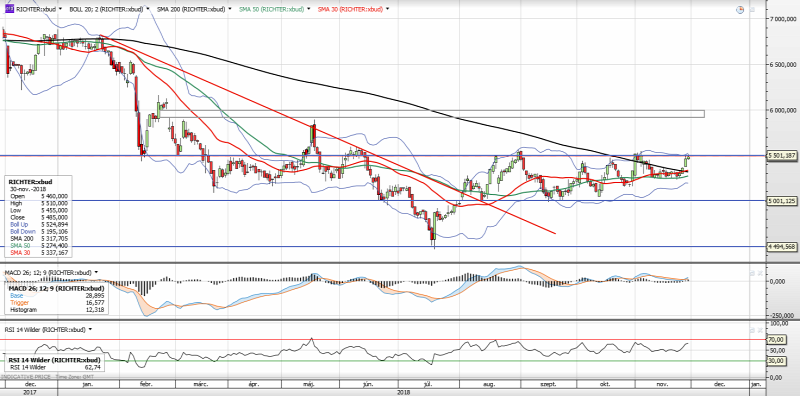Screen dimensions: 800x396
Task: Click the MACD 26; 12; 9 panel title
Action: (48, 273)
